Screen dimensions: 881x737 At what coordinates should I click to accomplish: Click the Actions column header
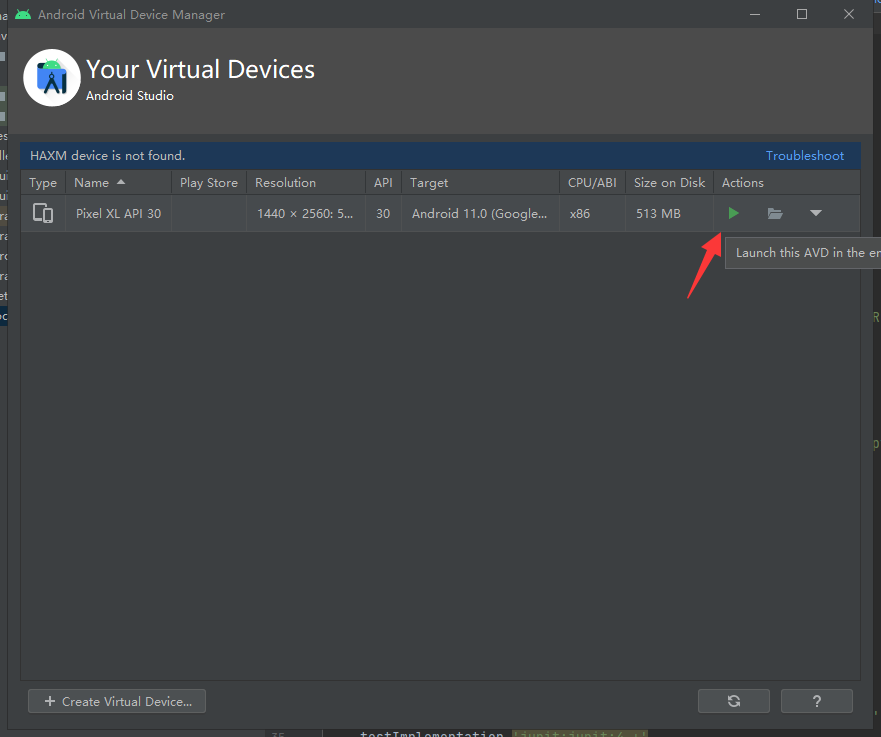pos(787,183)
